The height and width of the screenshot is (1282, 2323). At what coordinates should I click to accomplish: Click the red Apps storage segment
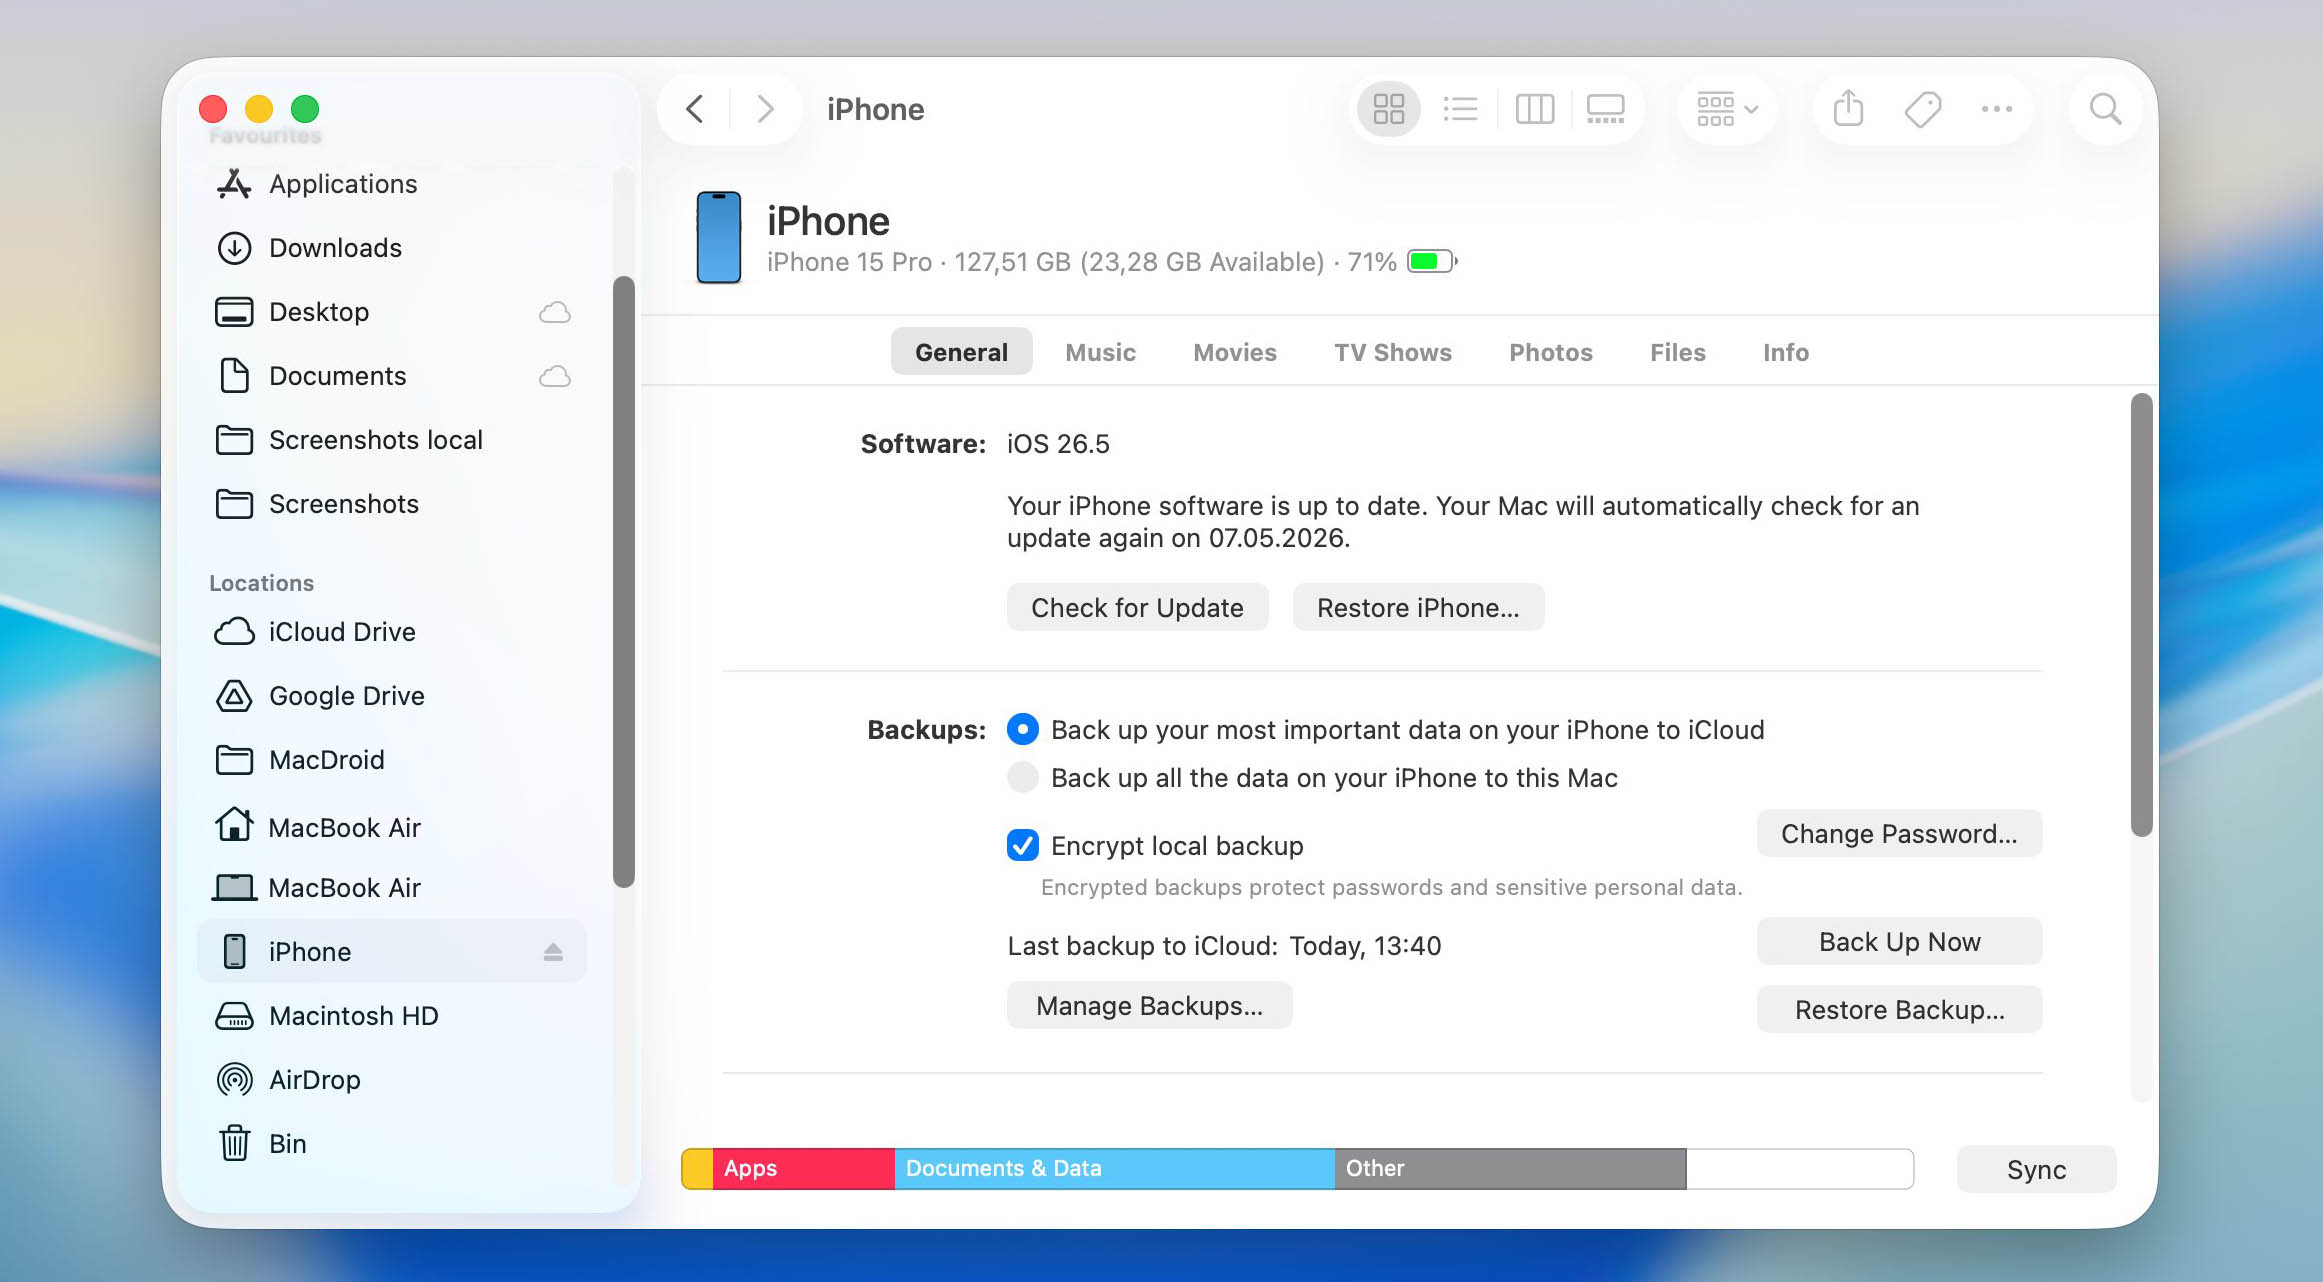point(803,1169)
